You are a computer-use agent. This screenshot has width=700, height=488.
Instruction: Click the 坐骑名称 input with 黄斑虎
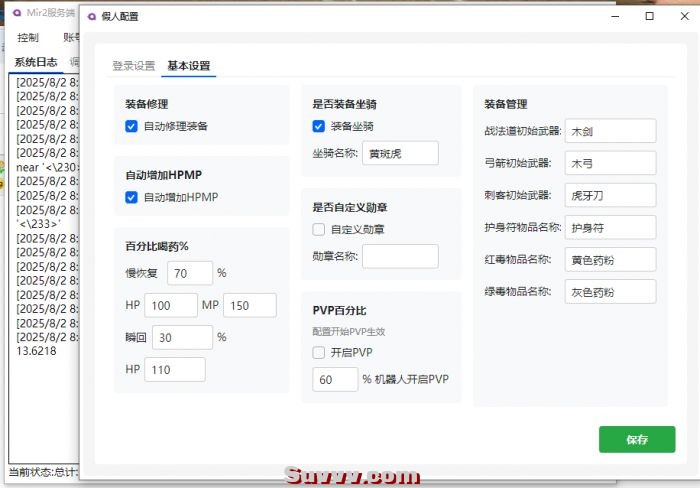click(x=400, y=153)
